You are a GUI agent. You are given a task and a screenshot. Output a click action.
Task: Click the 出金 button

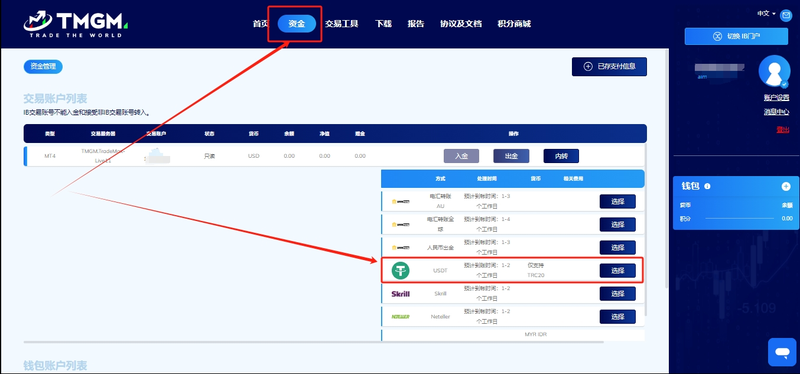[x=511, y=156]
